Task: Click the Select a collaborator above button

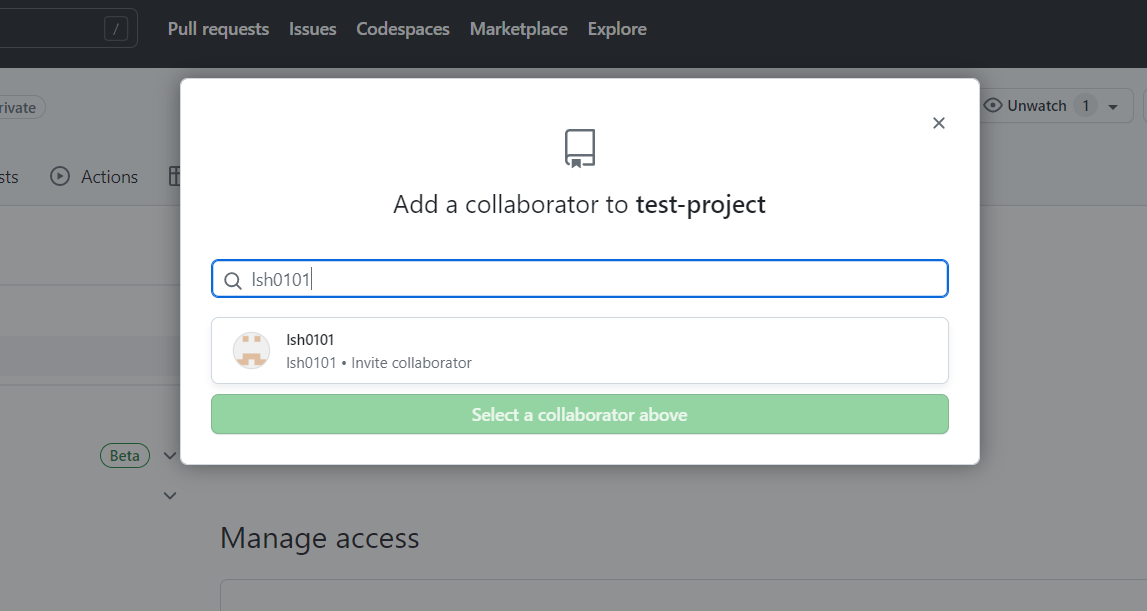Action: [580, 414]
